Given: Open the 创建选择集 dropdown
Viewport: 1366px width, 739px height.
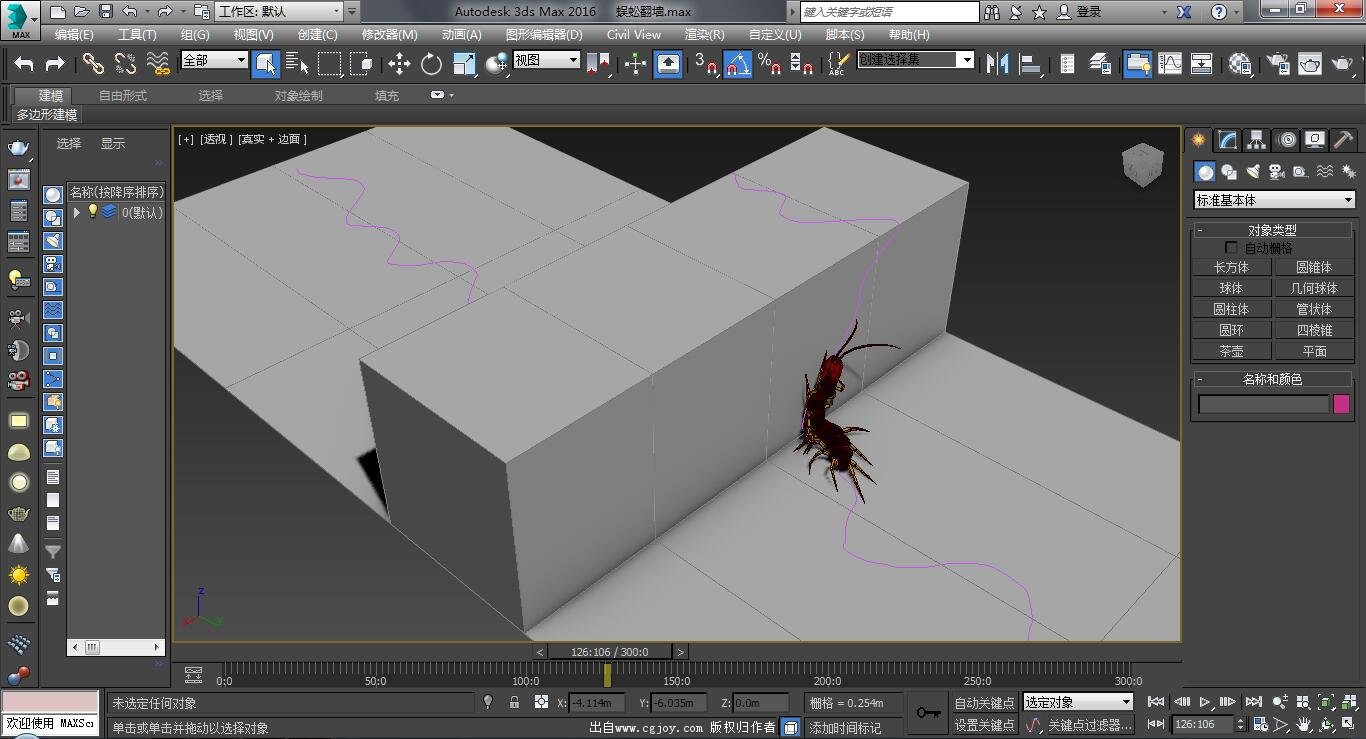Looking at the screenshot, I should [x=915, y=60].
